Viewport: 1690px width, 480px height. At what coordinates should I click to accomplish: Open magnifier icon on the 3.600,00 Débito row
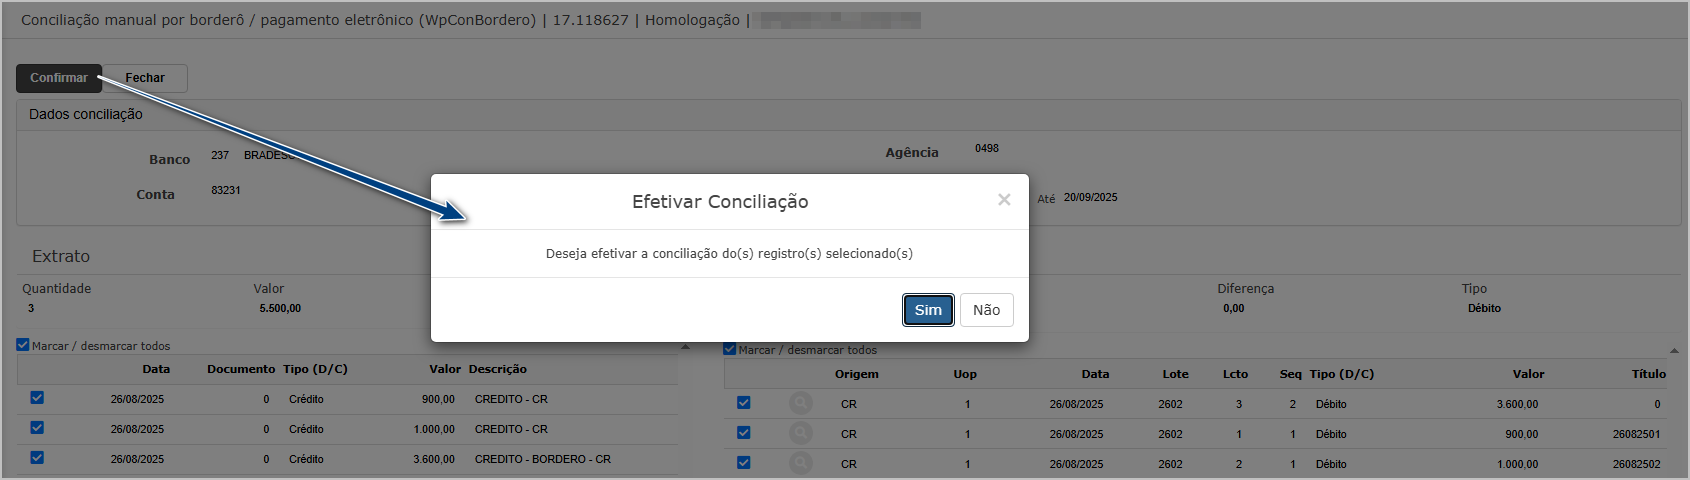coord(800,404)
